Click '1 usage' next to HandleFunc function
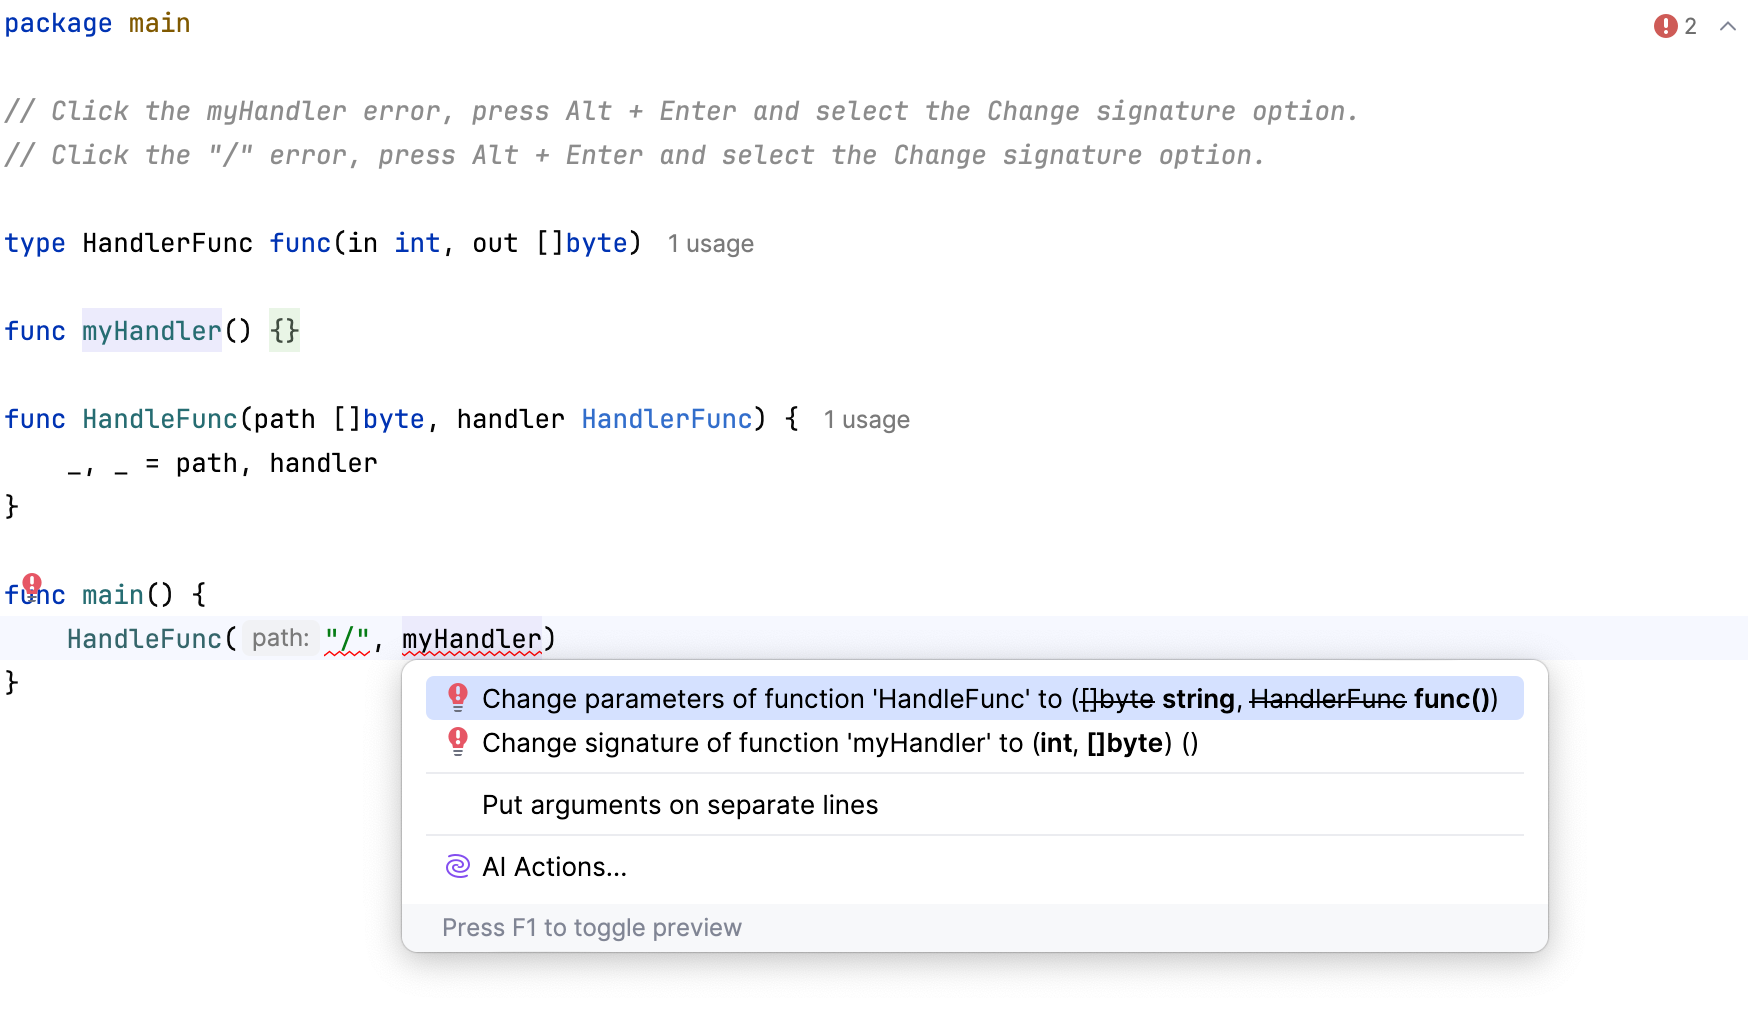The image size is (1748, 1016). pyautogui.click(x=866, y=419)
